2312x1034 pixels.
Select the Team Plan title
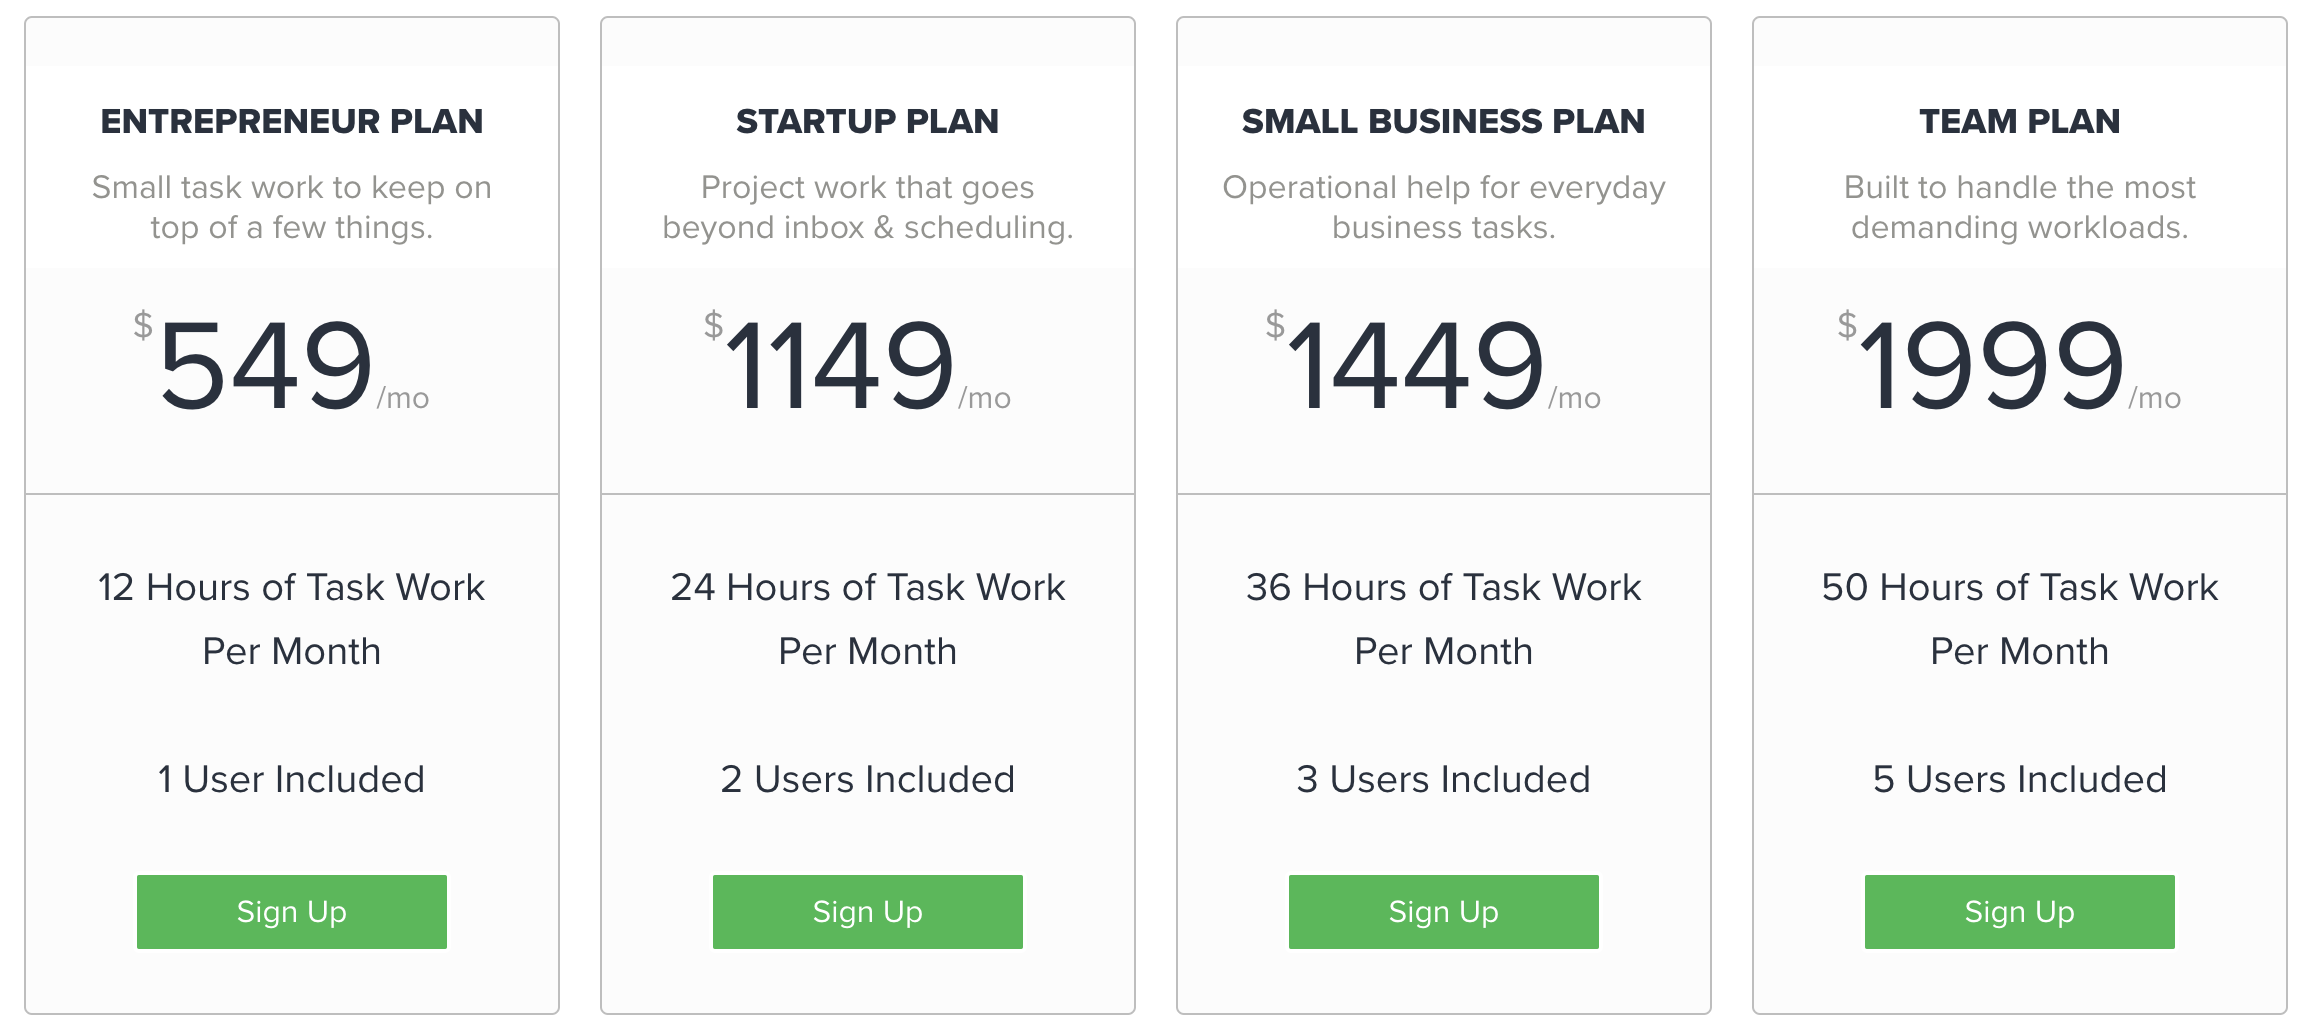pos(2019,121)
